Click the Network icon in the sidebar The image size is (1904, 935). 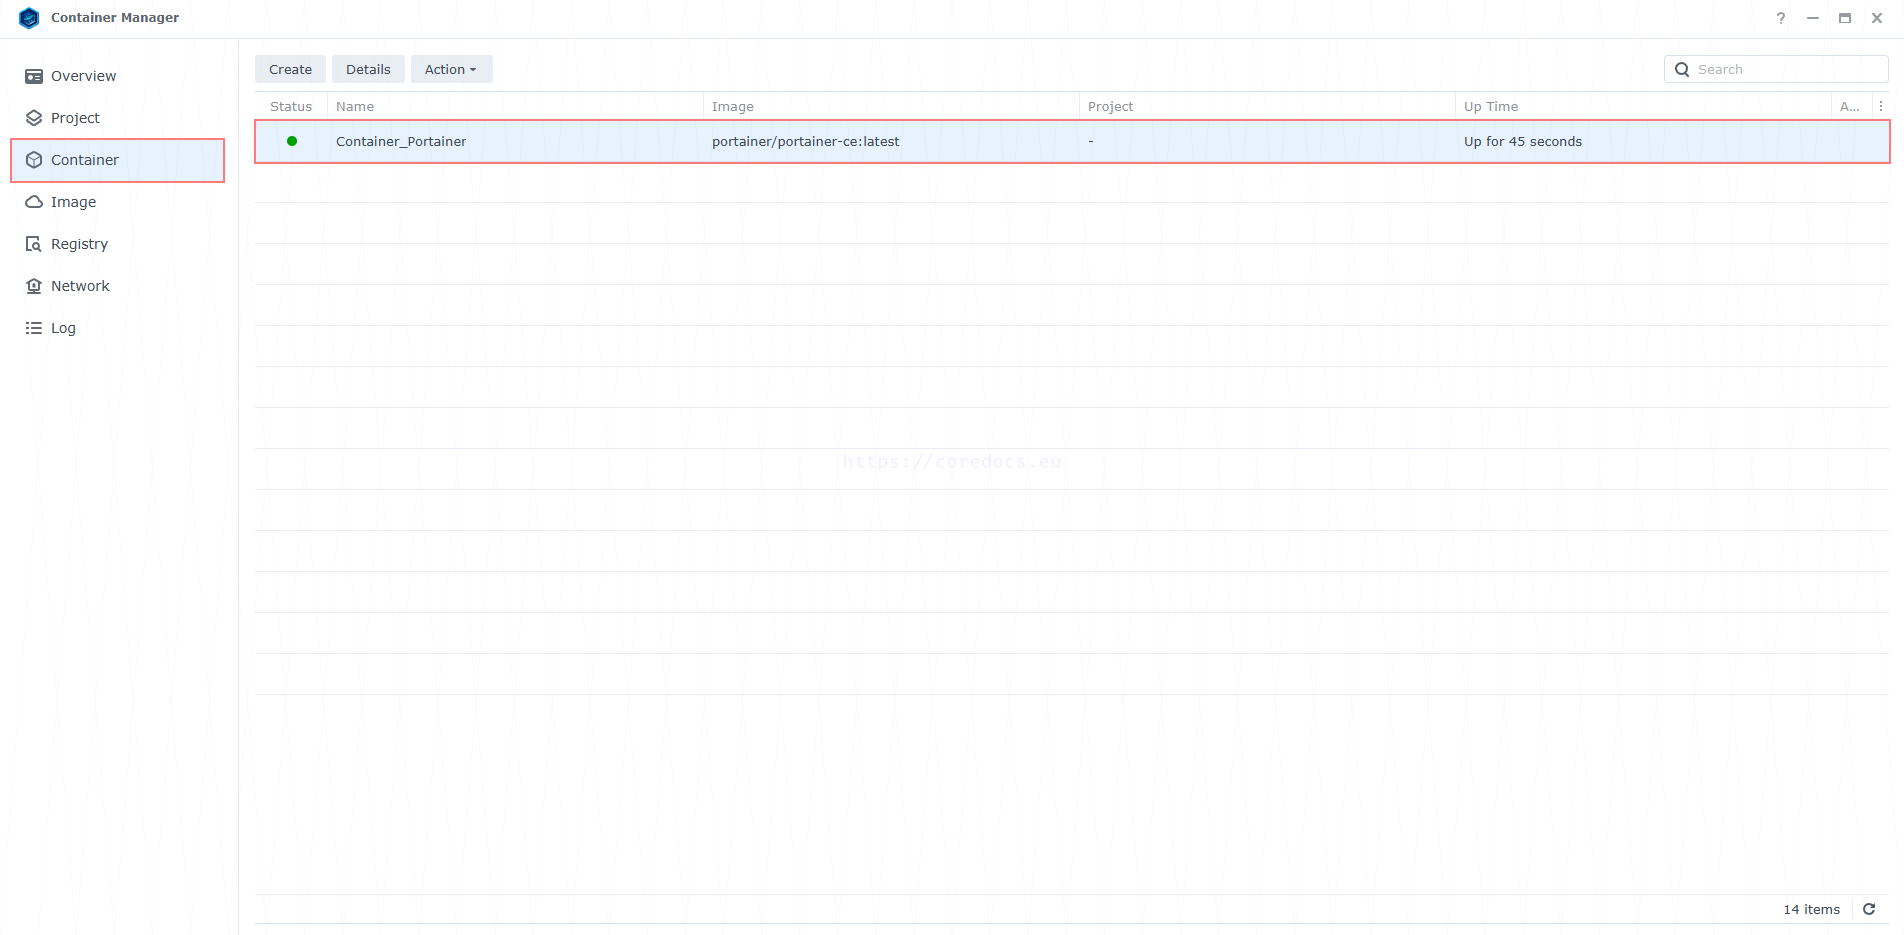click(x=34, y=286)
